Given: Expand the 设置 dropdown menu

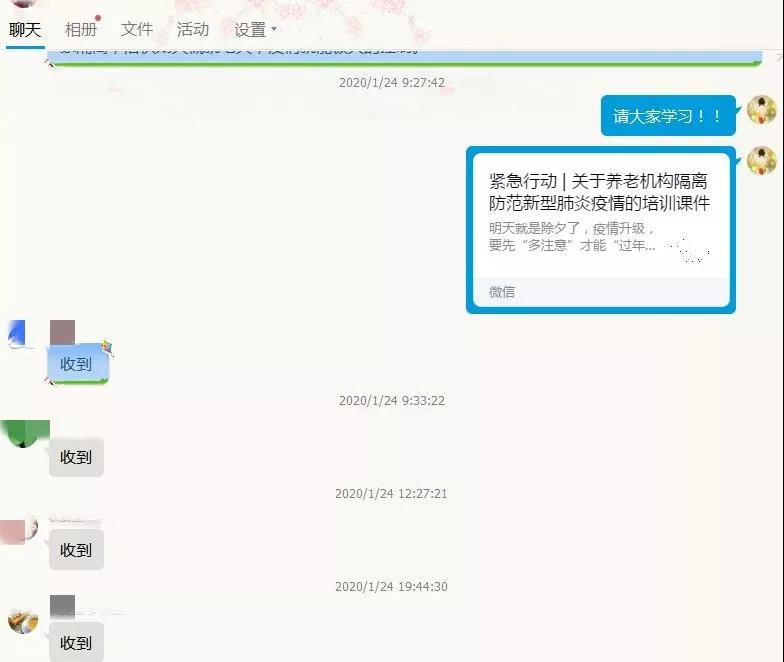Looking at the screenshot, I should click(x=256, y=30).
